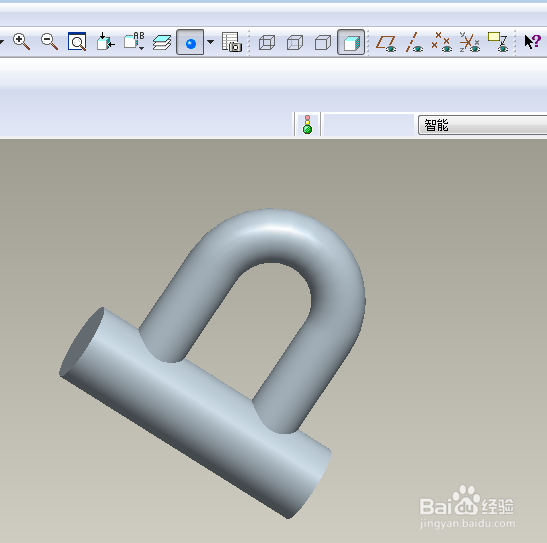Screen dimensions: 547x543
Task: Click the context-sensitive help cursor icon
Action: [x=532, y=42]
